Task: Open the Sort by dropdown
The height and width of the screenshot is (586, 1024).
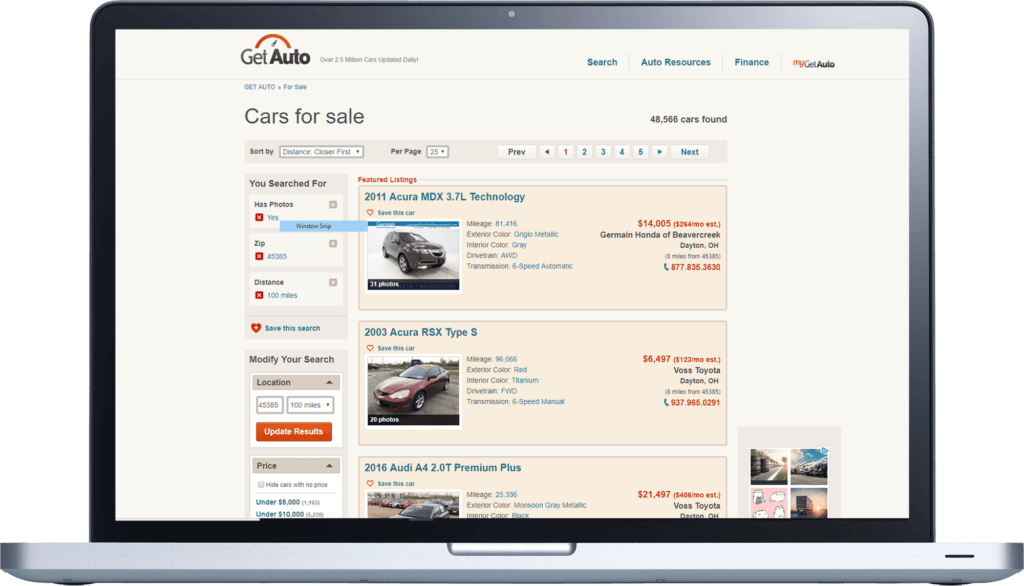Action: click(x=321, y=152)
